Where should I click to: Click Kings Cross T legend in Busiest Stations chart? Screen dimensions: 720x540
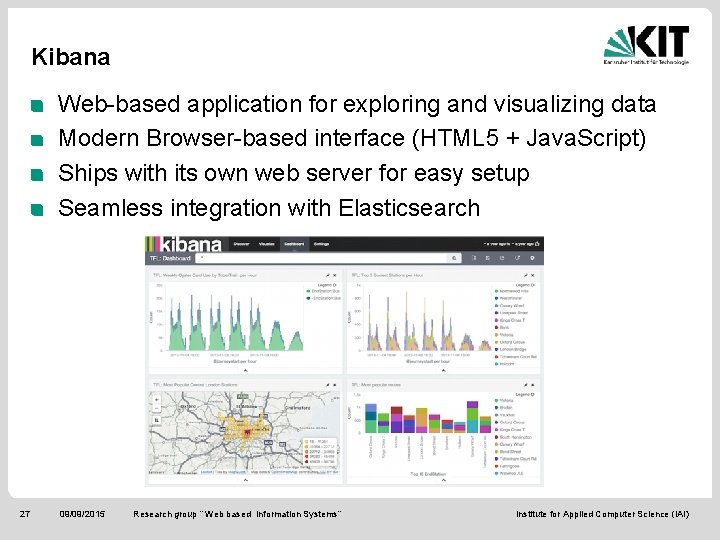(x=510, y=320)
